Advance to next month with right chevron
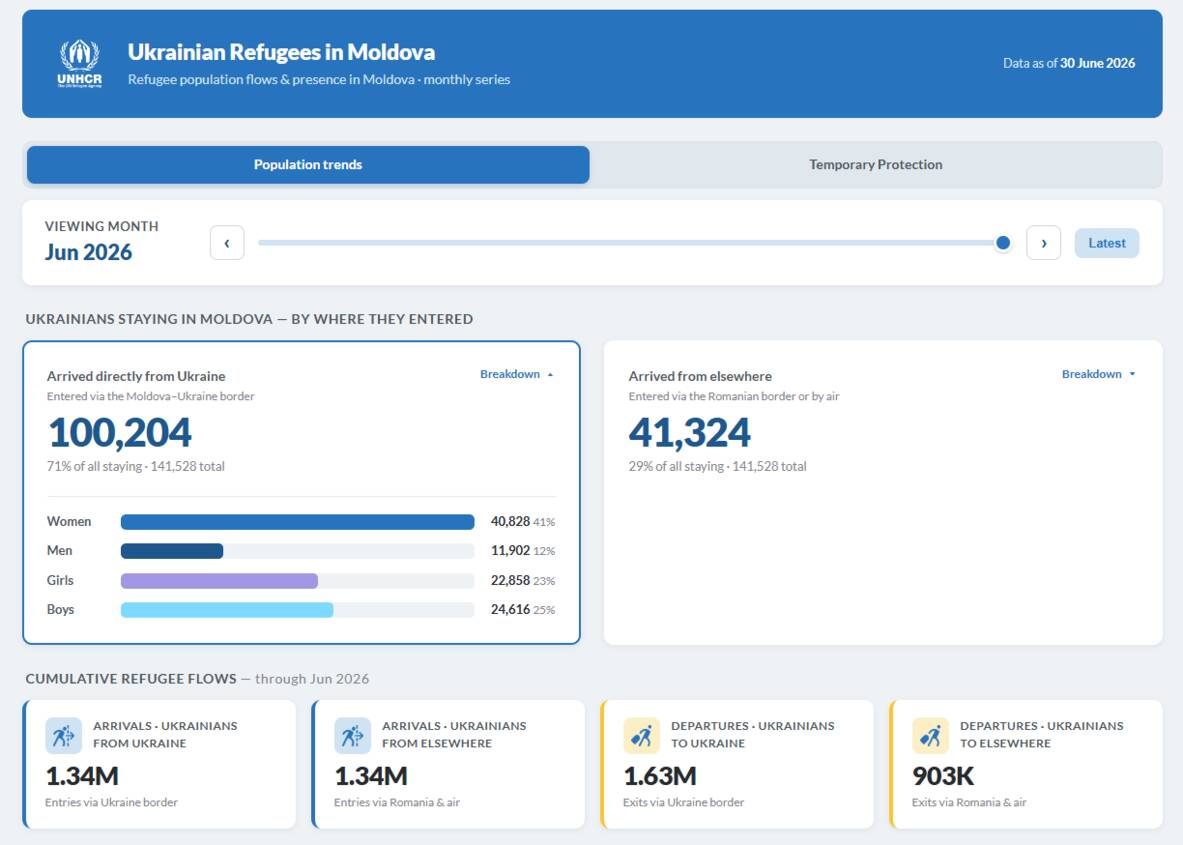 pos(1043,243)
